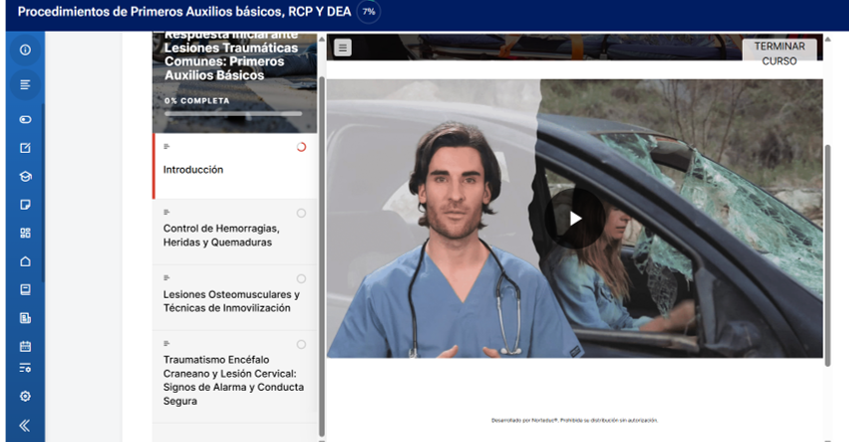Click the pencil edit icon in sidebar

25,148
